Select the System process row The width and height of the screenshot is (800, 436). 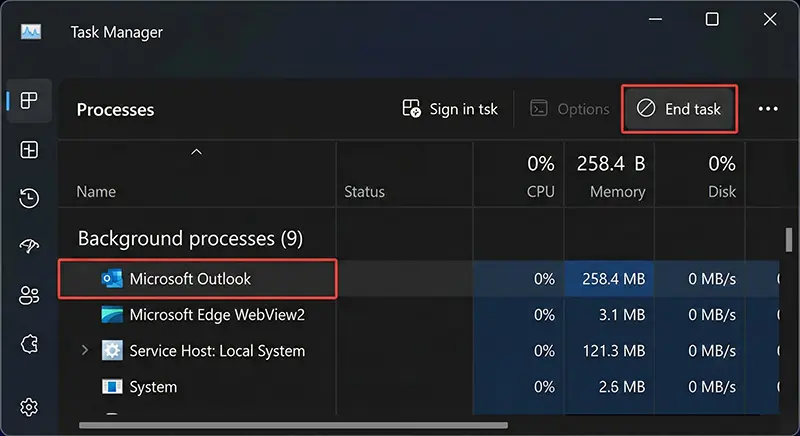tap(418, 387)
